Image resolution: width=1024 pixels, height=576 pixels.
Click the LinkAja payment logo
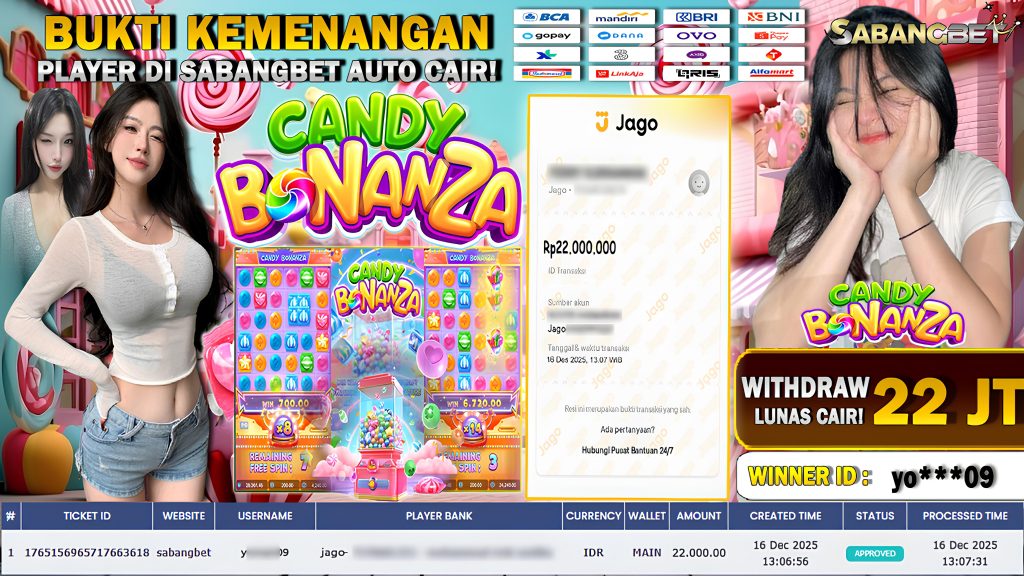tap(622, 73)
